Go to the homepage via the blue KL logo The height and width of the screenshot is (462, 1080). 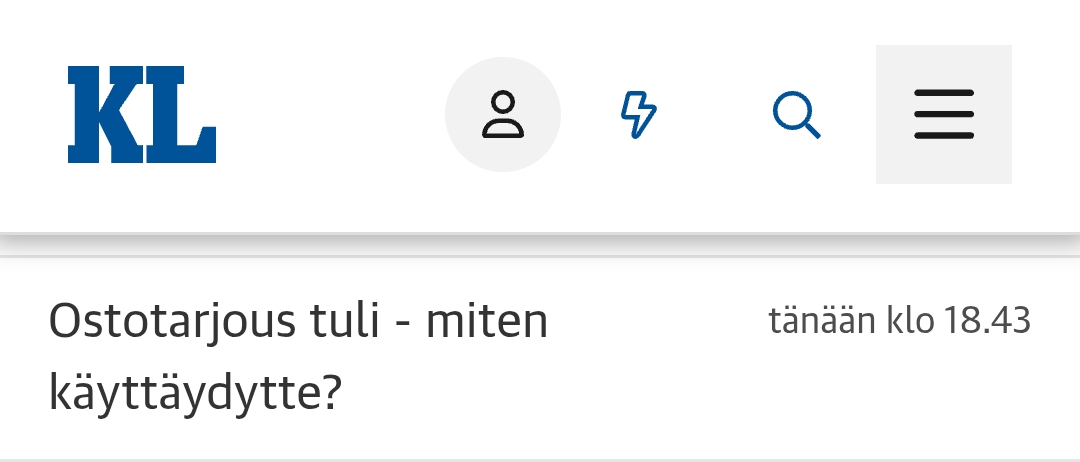point(142,114)
